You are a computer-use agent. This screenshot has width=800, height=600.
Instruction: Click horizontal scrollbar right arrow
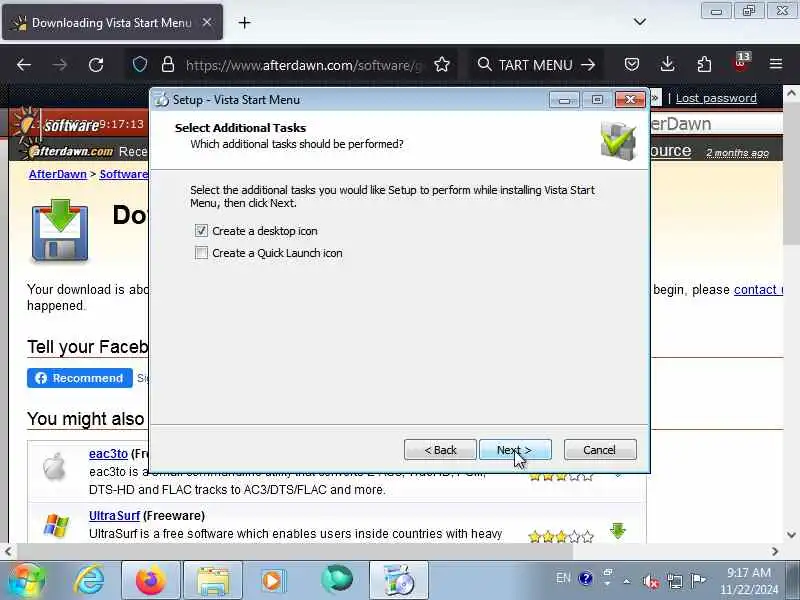[x=775, y=552]
